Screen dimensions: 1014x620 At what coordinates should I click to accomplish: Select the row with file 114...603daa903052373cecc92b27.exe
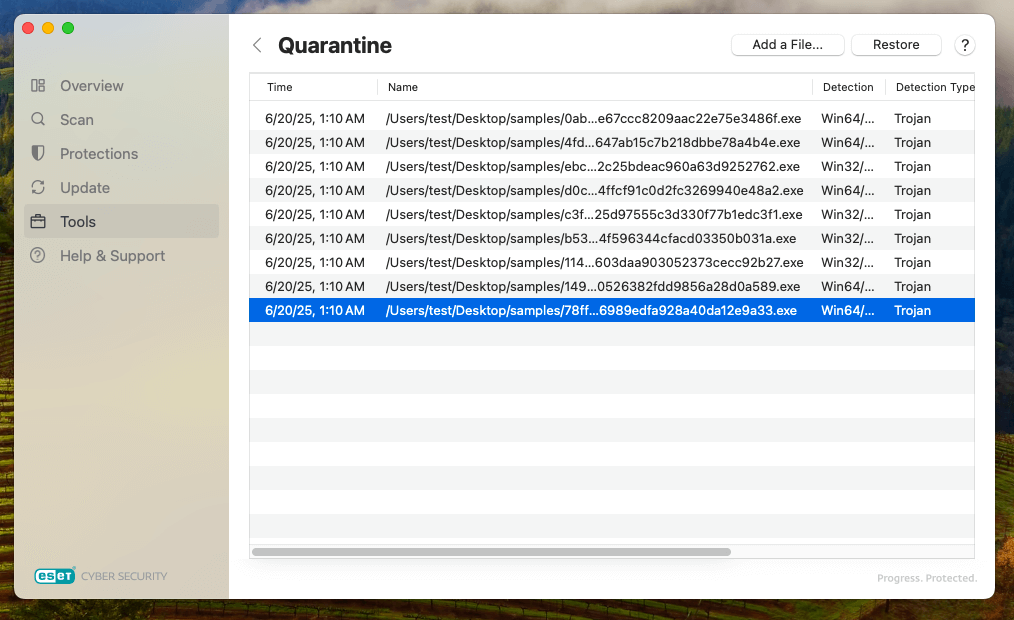coord(612,262)
